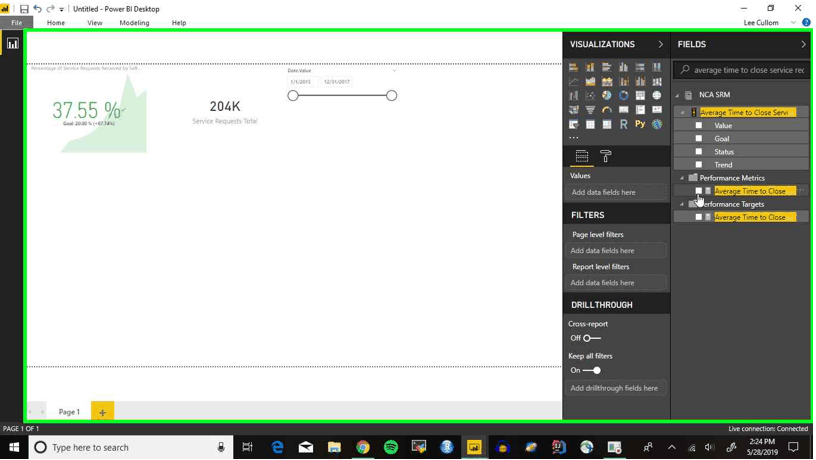This screenshot has height=460, width=816.
Task: Select the Donut chart visualization
Action: click(x=623, y=96)
